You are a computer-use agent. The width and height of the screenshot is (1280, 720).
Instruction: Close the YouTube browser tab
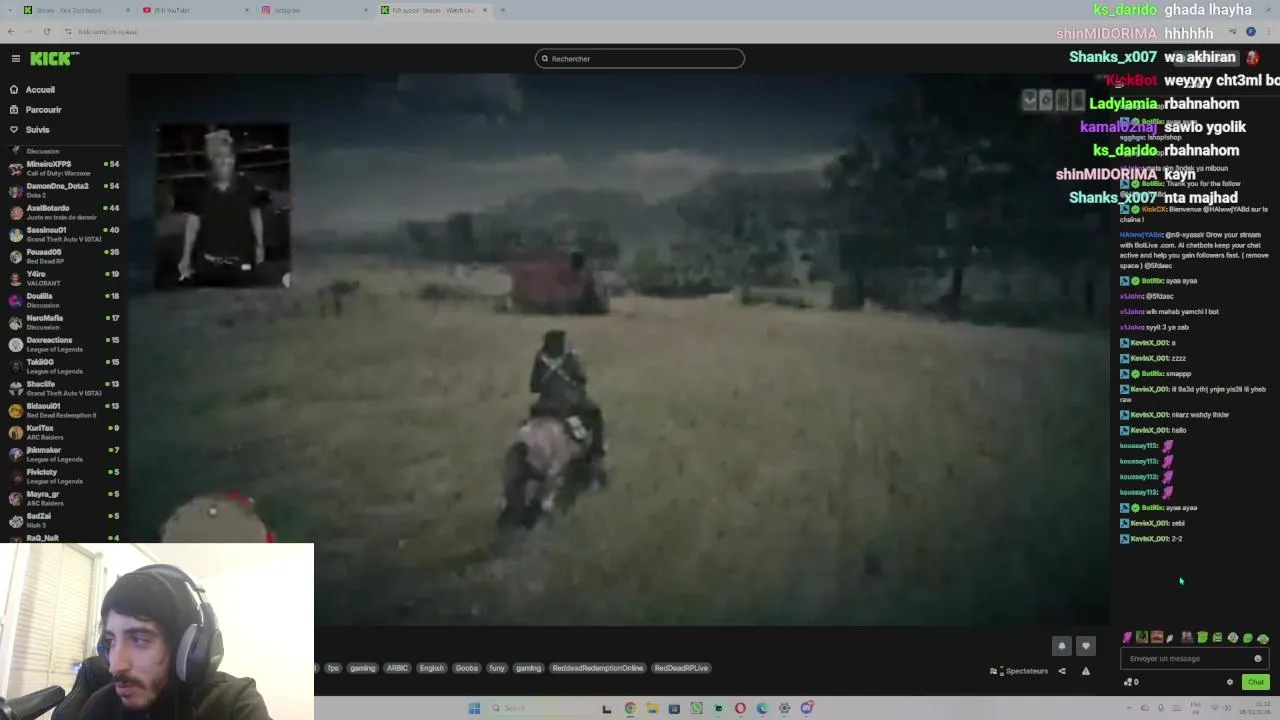pyautogui.click(x=247, y=10)
